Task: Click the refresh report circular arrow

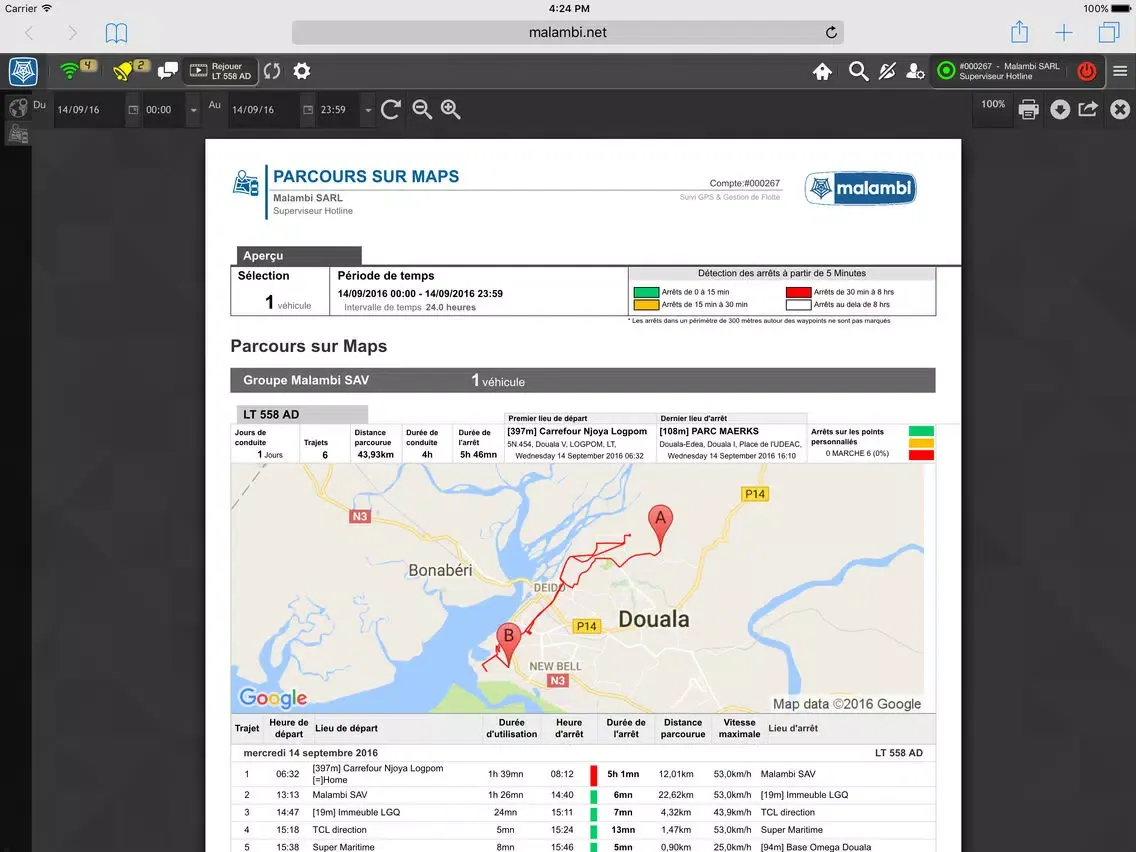Action: 390,109
